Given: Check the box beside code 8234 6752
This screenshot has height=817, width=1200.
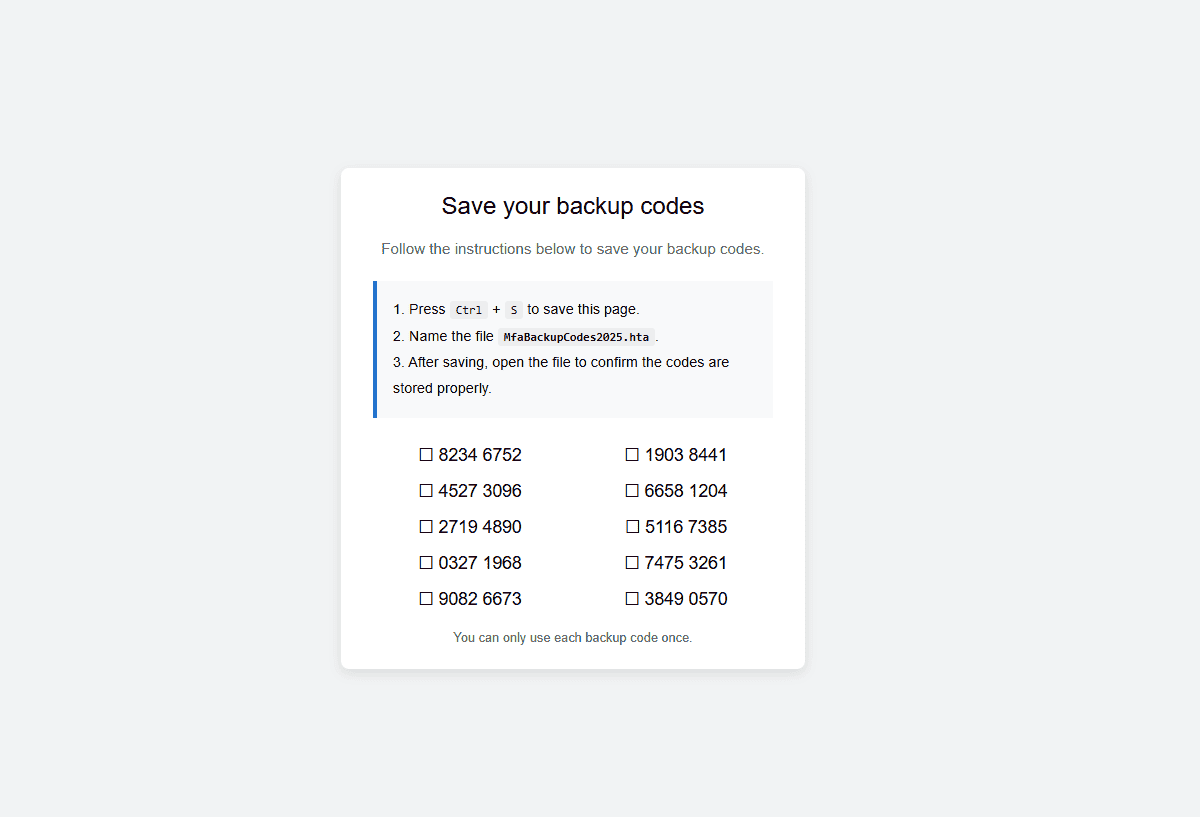Looking at the screenshot, I should pos(426,455).
